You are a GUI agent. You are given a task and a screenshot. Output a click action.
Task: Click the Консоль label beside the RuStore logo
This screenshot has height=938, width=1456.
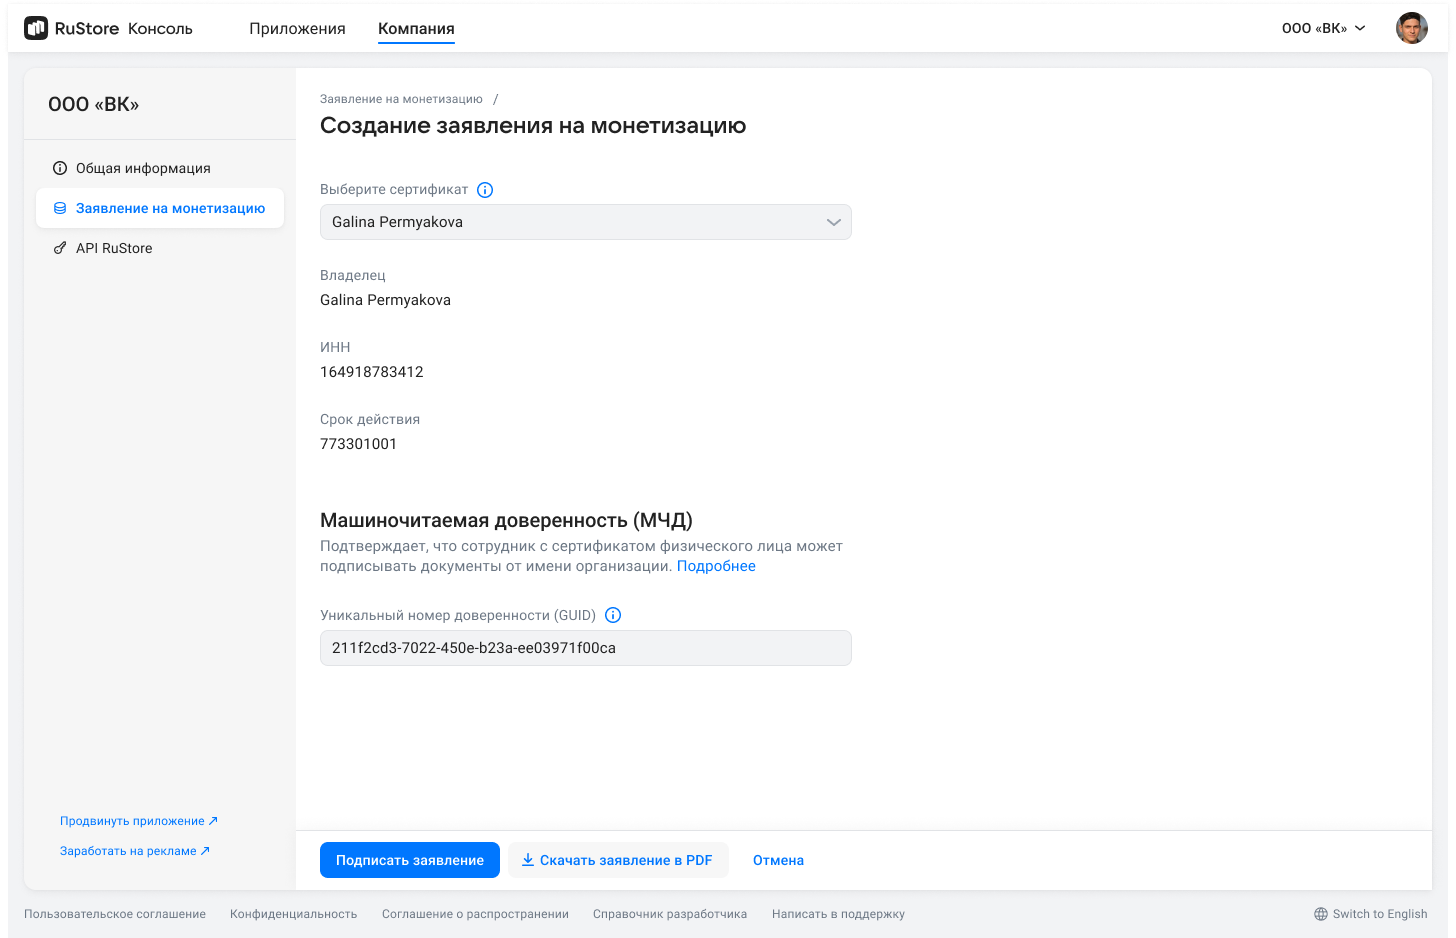[x=160, y=29]
